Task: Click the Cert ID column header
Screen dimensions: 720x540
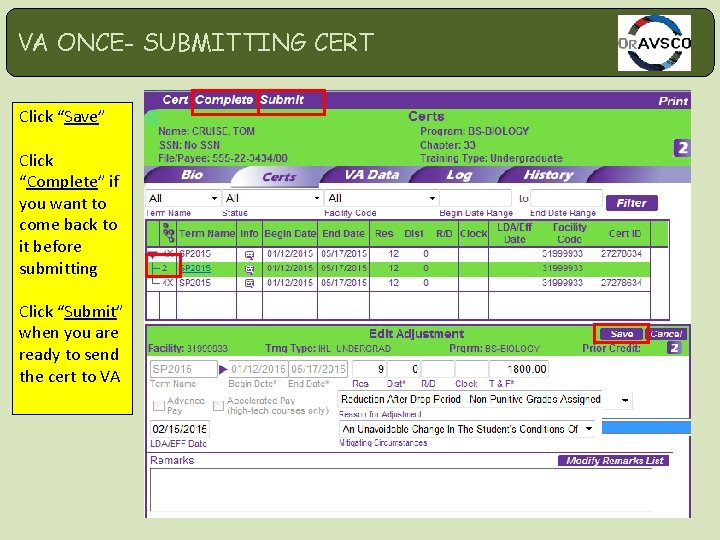Action: tap(624, 233)
